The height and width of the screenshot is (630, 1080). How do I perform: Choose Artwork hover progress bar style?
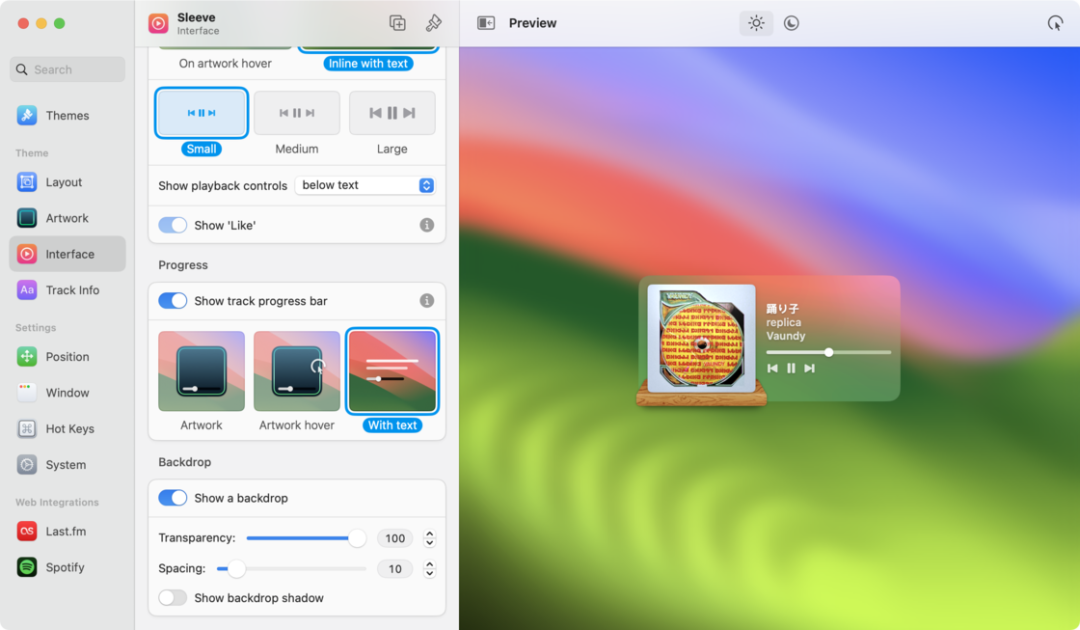[297, 371]
